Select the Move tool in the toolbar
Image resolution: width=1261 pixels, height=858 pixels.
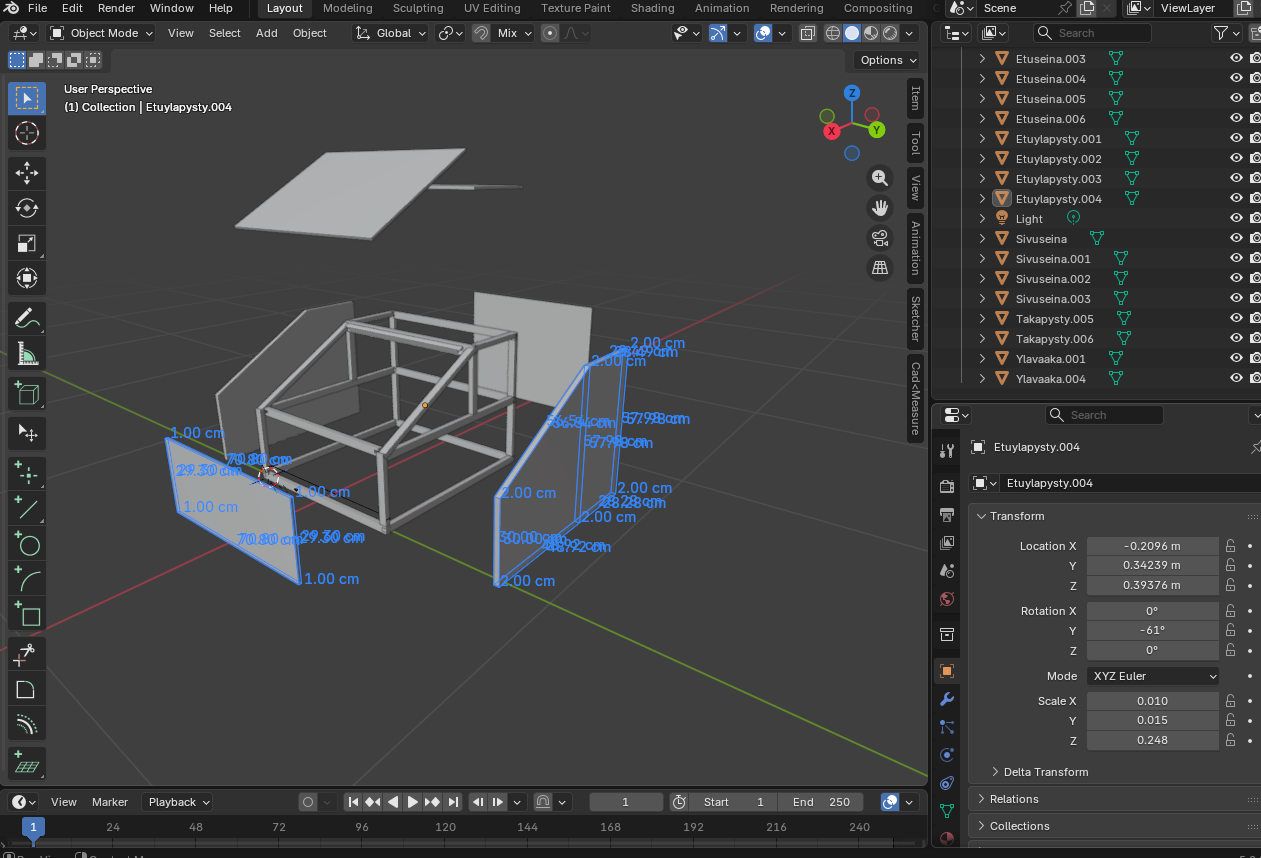pyautogui.click(x=27, y=172)
